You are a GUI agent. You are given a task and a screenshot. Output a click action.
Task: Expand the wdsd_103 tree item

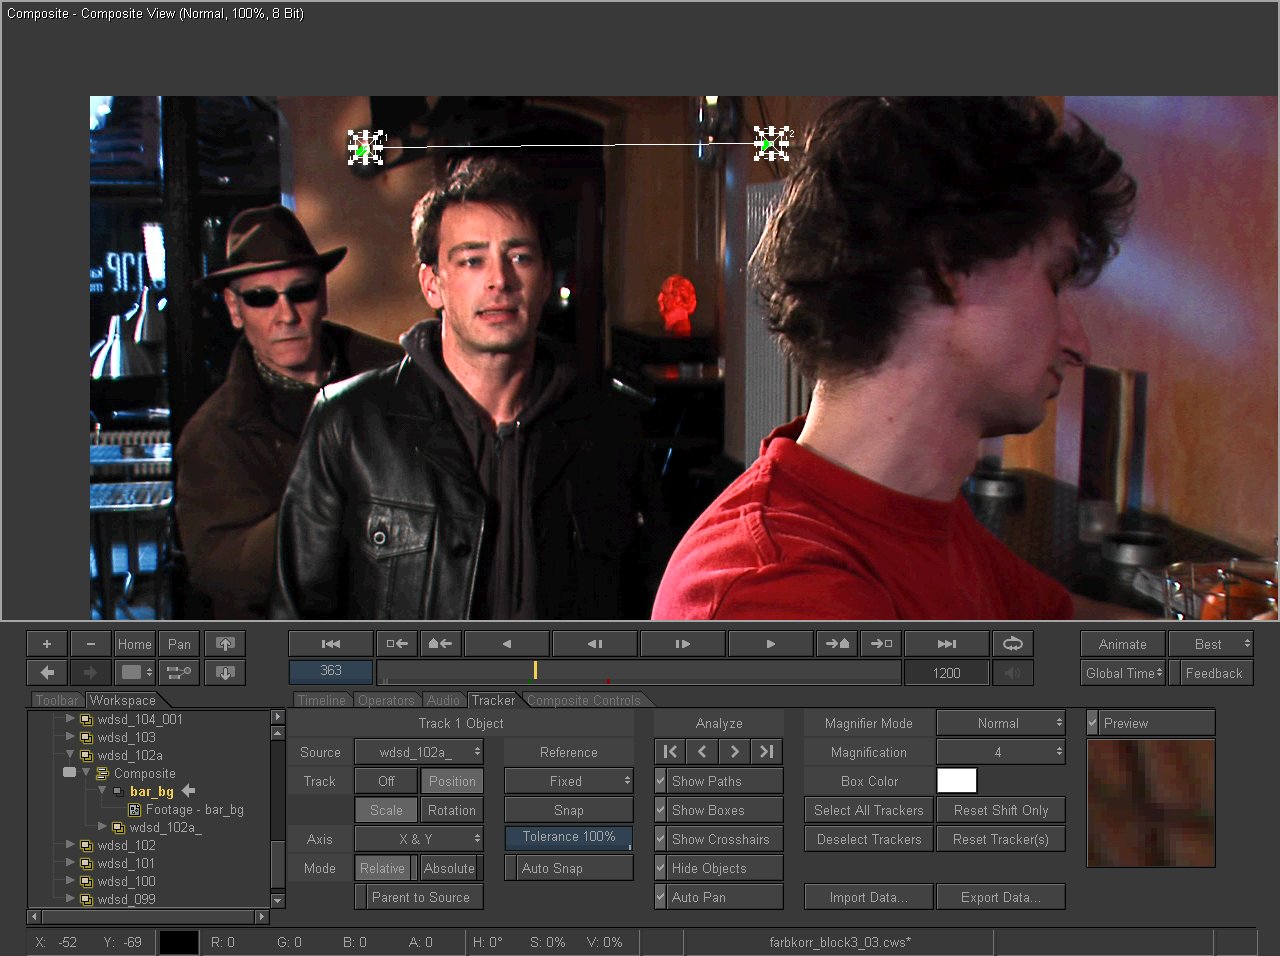70,737
